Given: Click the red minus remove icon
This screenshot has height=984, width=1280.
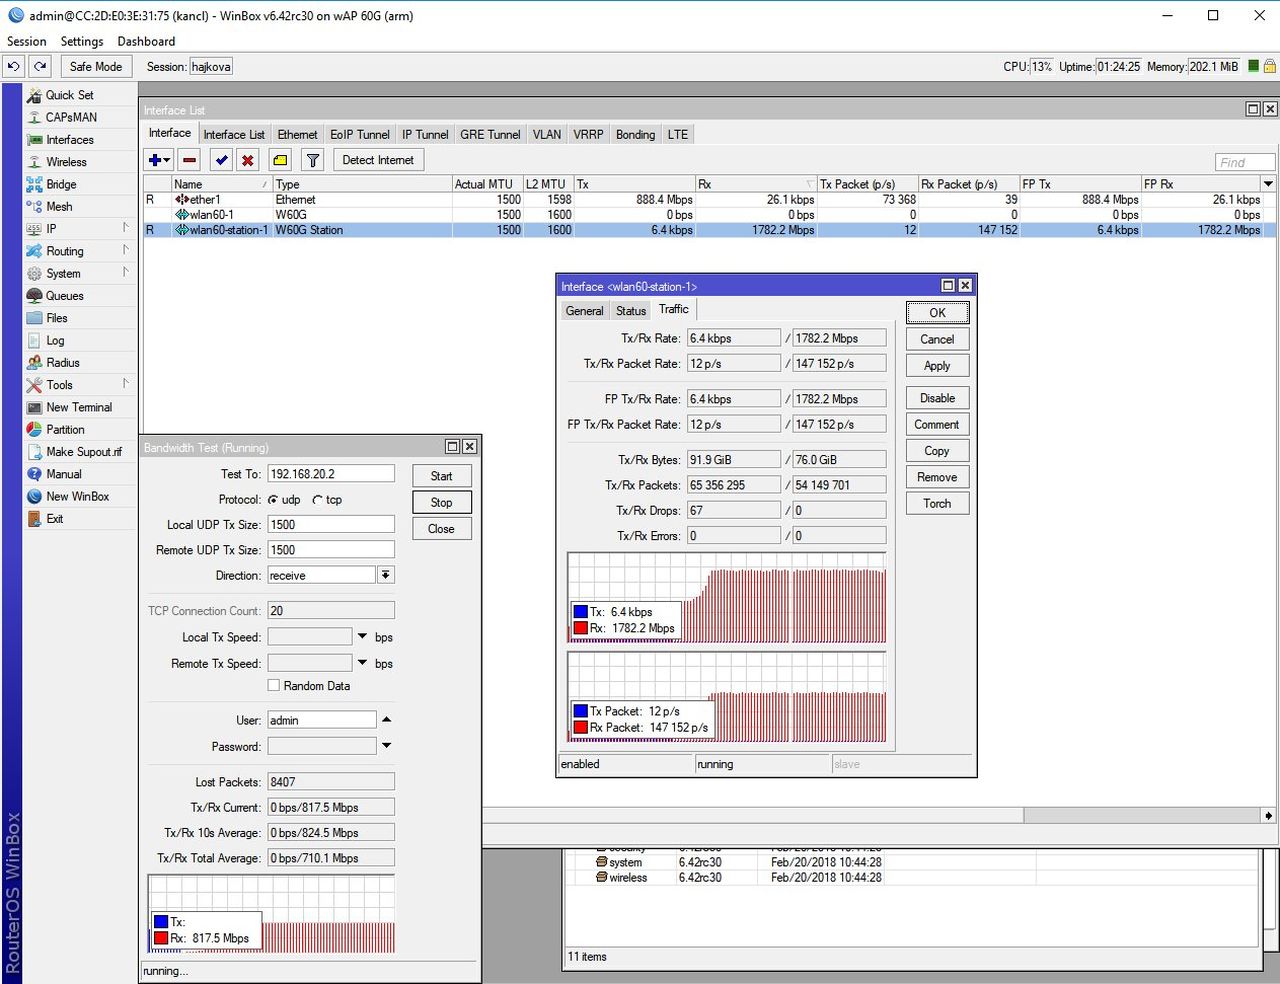Looking at the screenshot, I should (190, 160).
